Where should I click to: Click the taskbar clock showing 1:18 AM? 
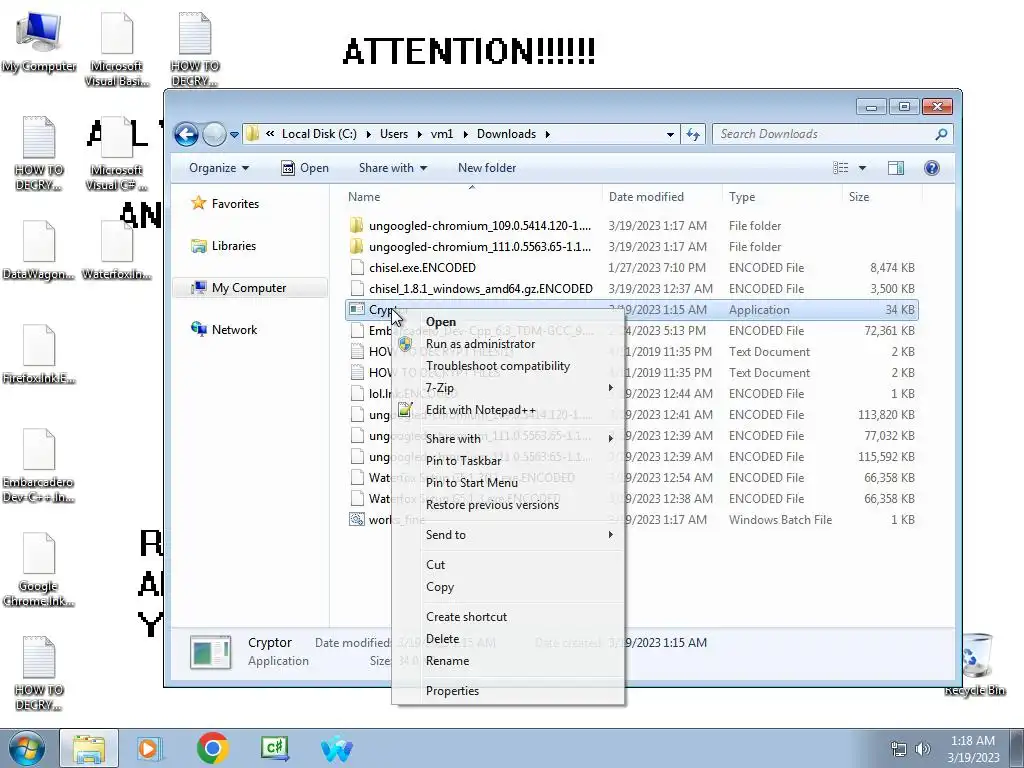(973, 749)
